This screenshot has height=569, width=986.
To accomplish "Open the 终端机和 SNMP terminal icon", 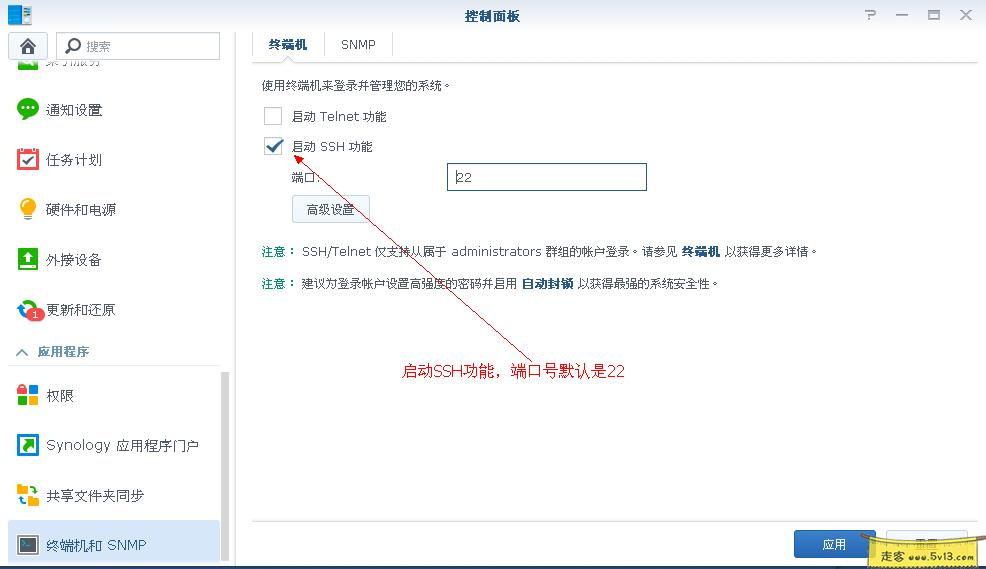I will (28, 544).
